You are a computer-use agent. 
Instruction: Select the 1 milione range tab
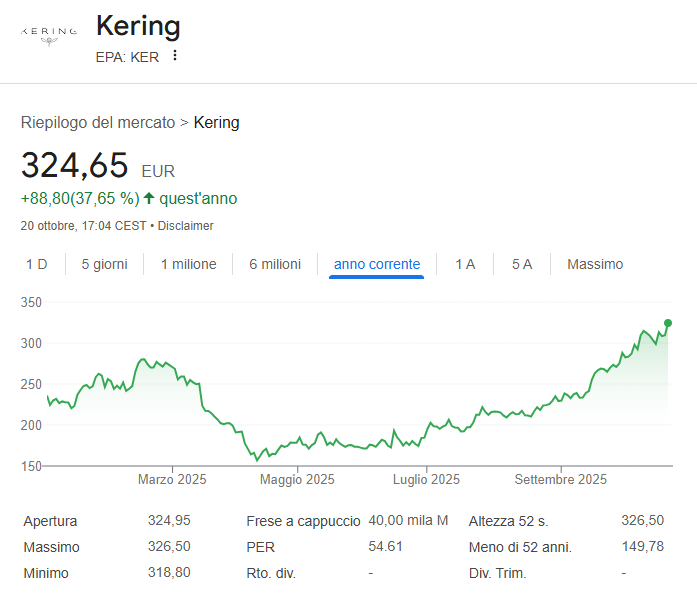pyautogui.click(x=188, y=264)
